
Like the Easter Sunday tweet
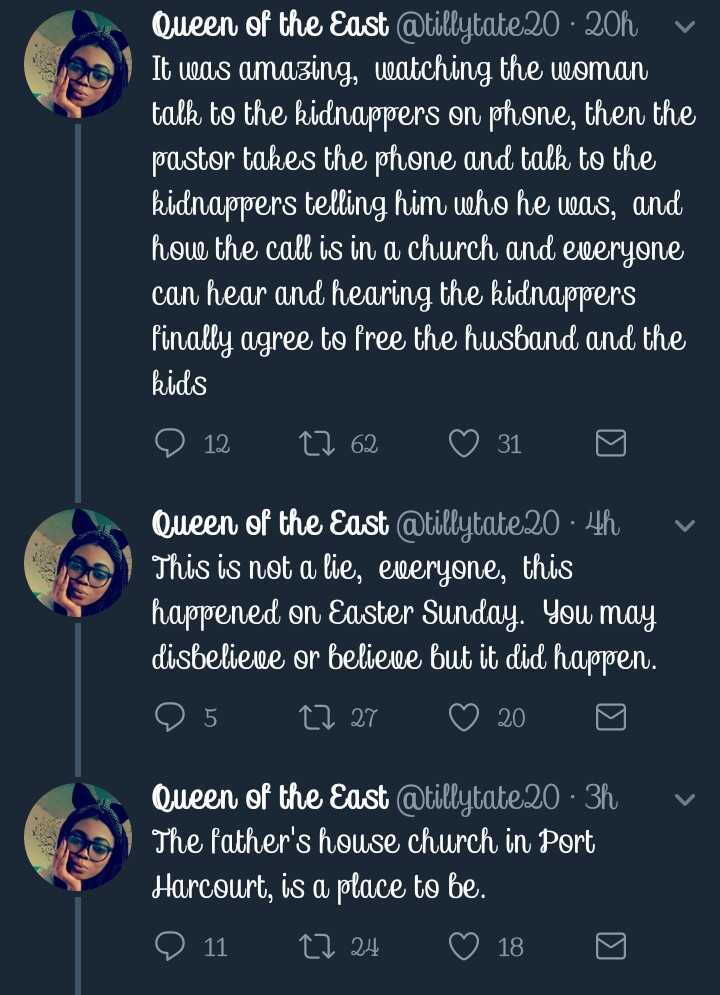(464, 717)
